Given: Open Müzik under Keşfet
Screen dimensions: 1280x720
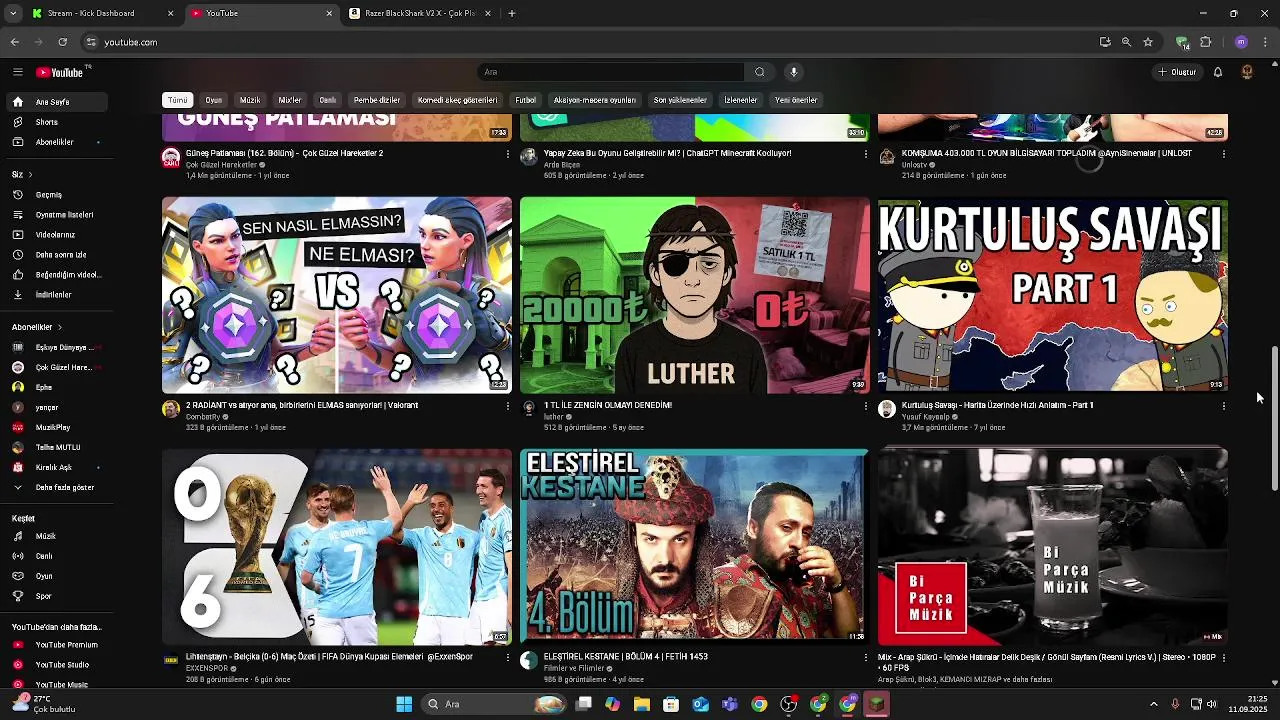Looking at the screenshot, I should tap(58, 536).
